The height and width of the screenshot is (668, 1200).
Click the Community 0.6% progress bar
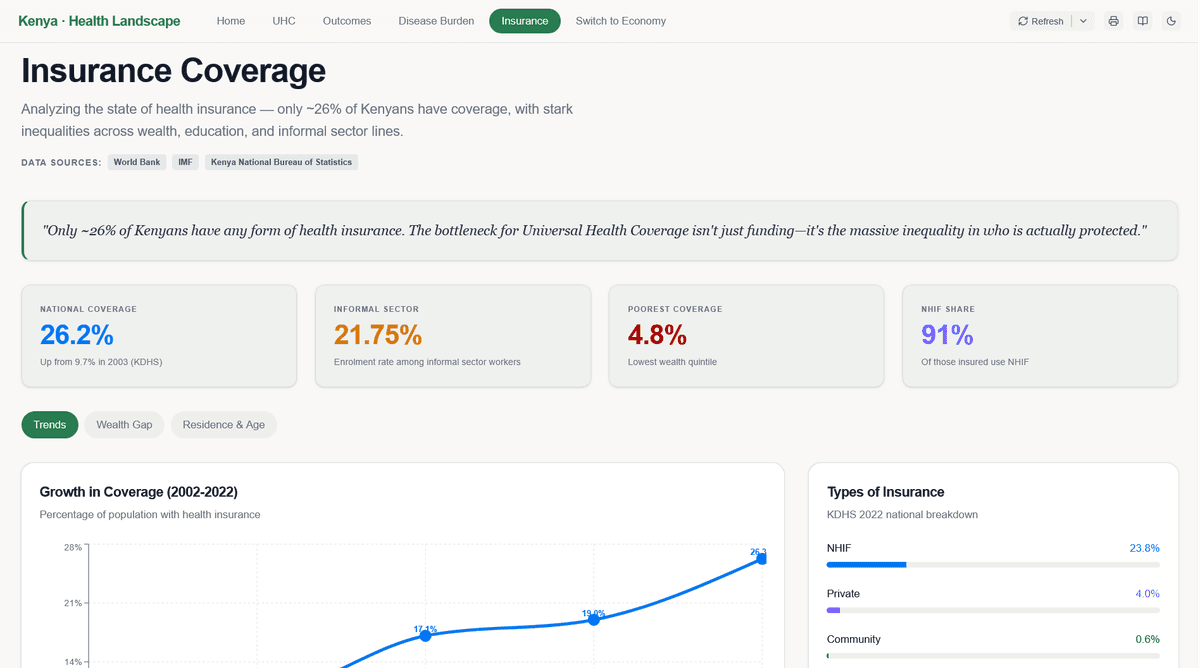click(x=993, y=656)
